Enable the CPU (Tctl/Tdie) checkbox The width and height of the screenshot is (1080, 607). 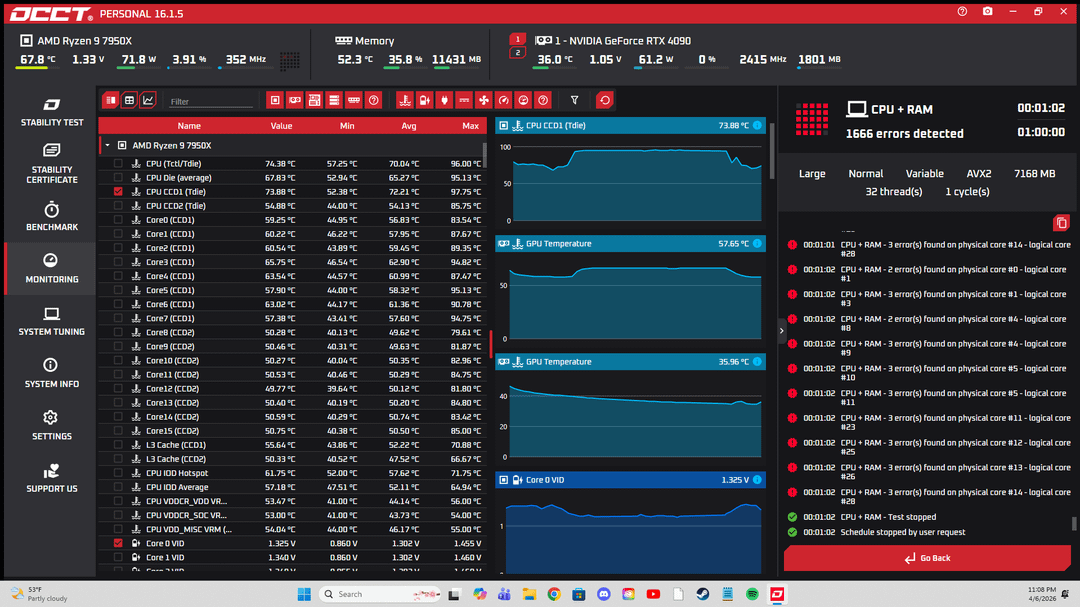tap(118, 163)
